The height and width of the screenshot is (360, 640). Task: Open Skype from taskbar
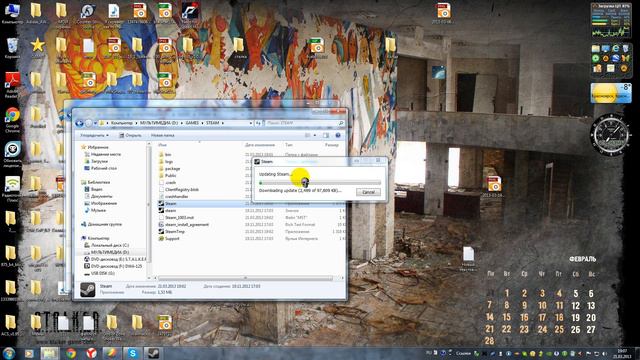pyautogui.click(x=133, y=353)
